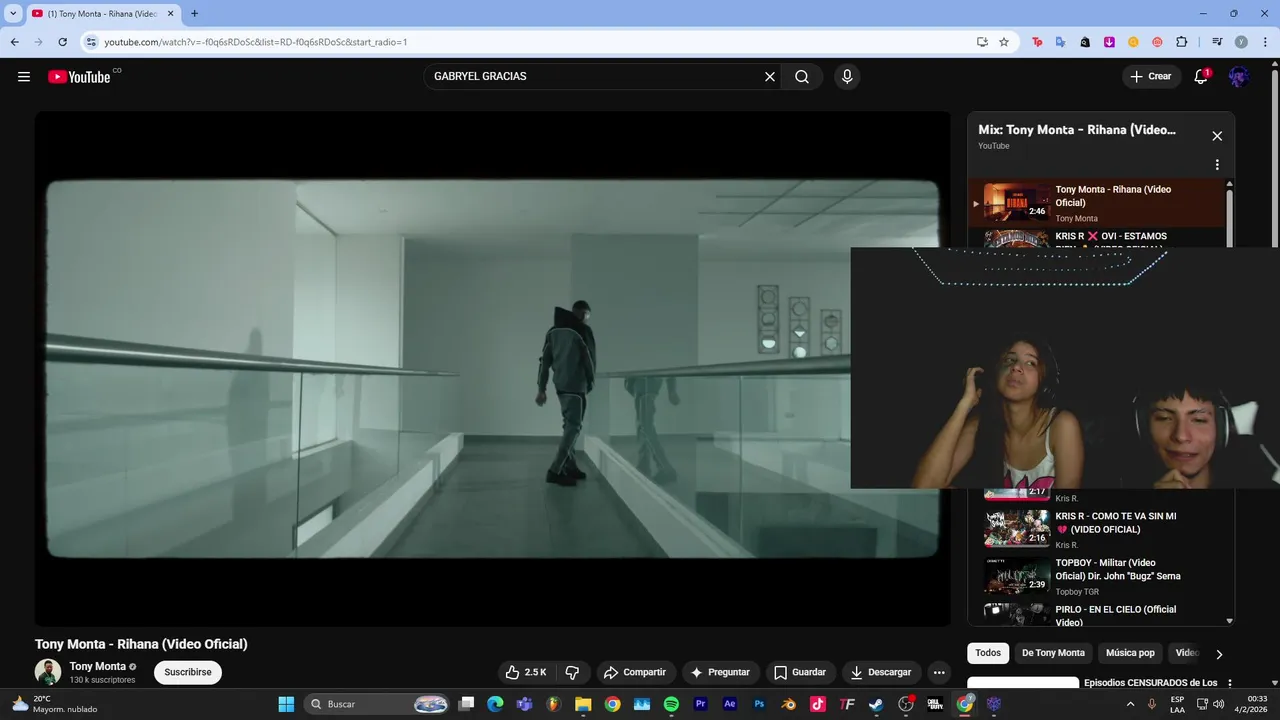Select the De Tony Monta chip
This screenshot has height=720, width=1280.
[1053, 653]
